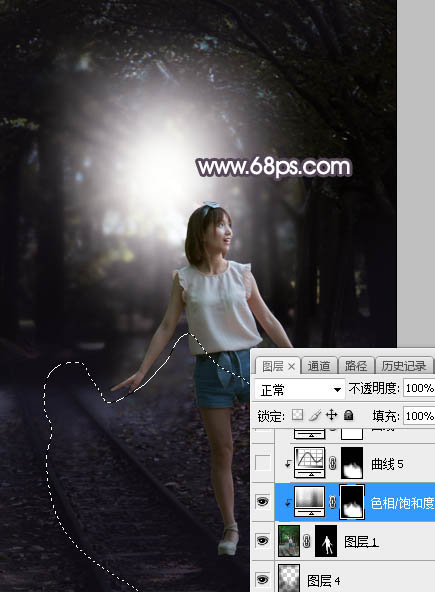Select 曲线 5 curves adjustment icon
The height and width of the screenshot is (592, 435).
pyautogui.click(x=309, y=463)
